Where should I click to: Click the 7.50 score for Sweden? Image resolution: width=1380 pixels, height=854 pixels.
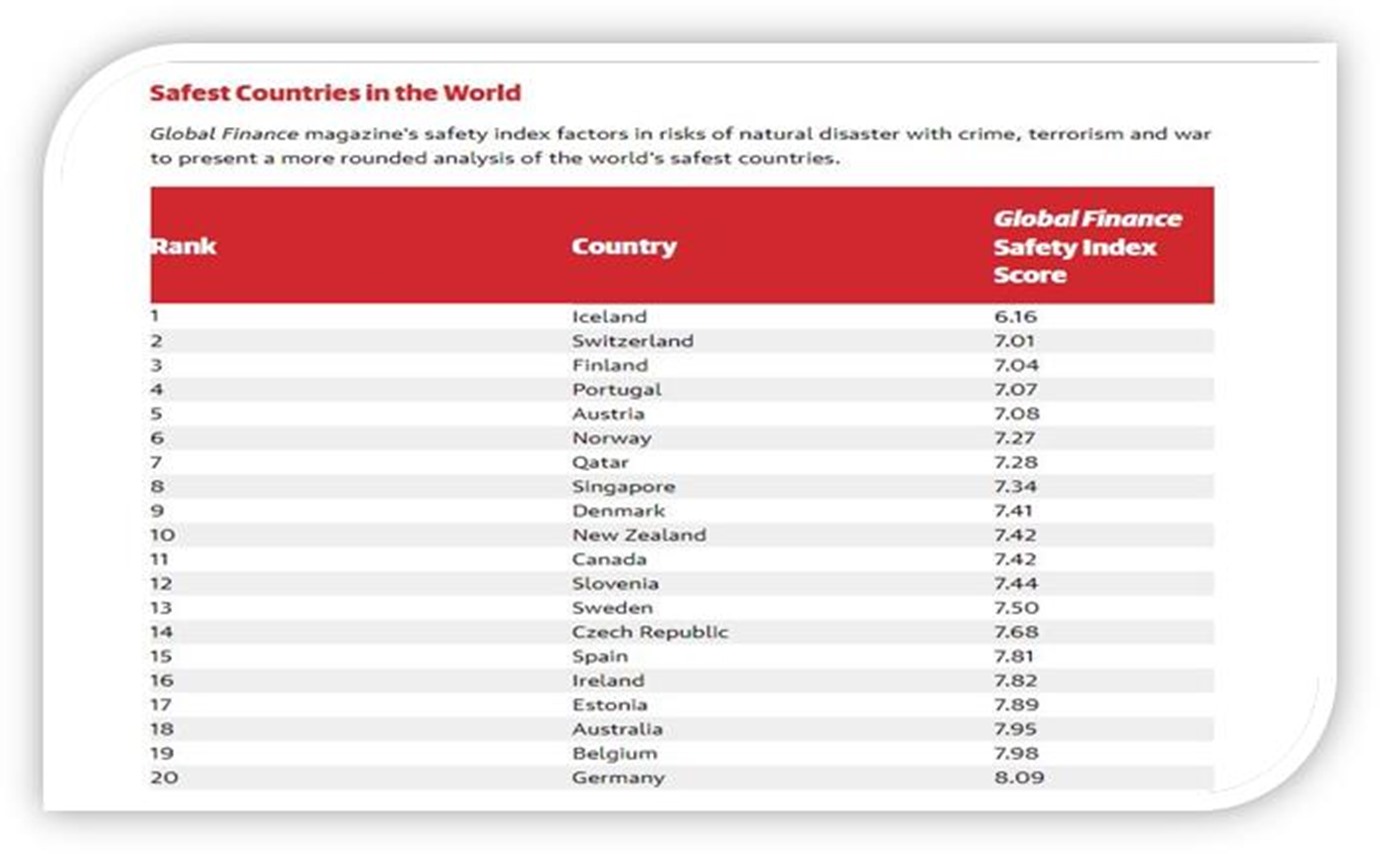coord(1017,608)
